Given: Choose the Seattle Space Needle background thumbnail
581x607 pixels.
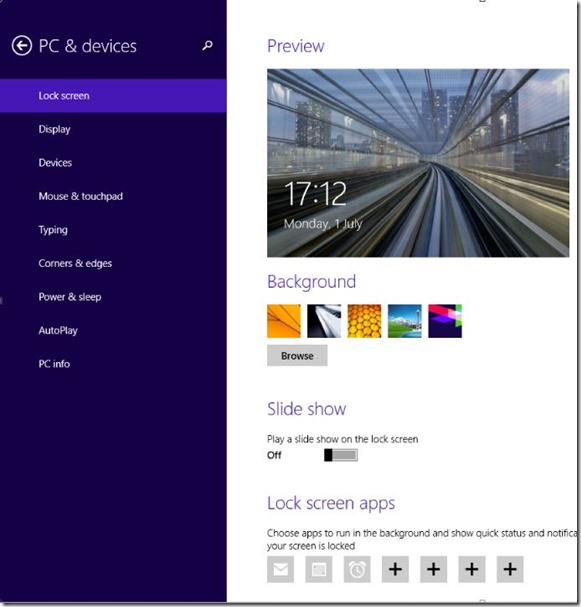Looking at the screenshot, I should (404, 321).
